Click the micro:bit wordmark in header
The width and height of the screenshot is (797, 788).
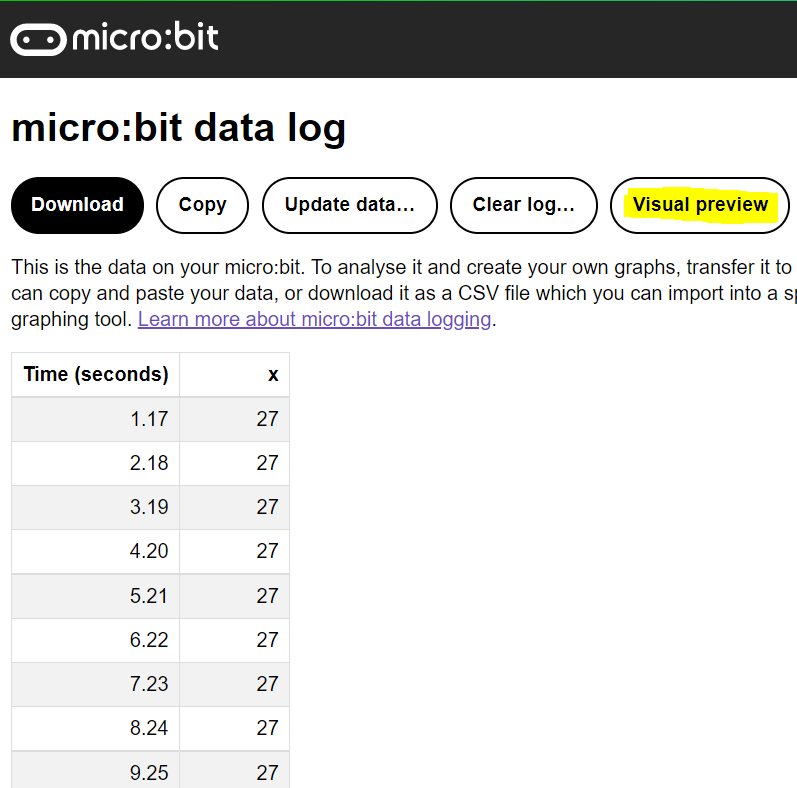click(145, 37)
